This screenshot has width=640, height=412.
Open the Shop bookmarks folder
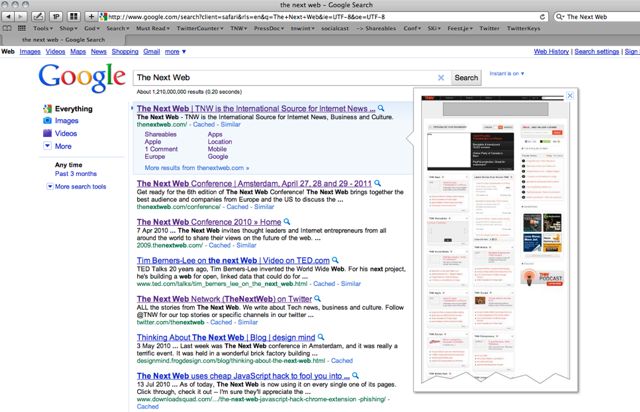point(68,28)
